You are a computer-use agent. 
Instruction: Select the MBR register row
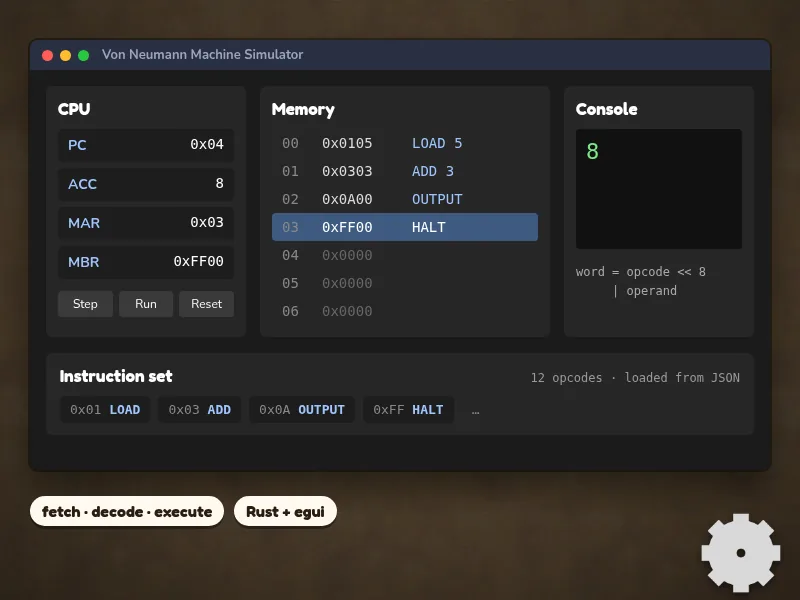[146, 262]
